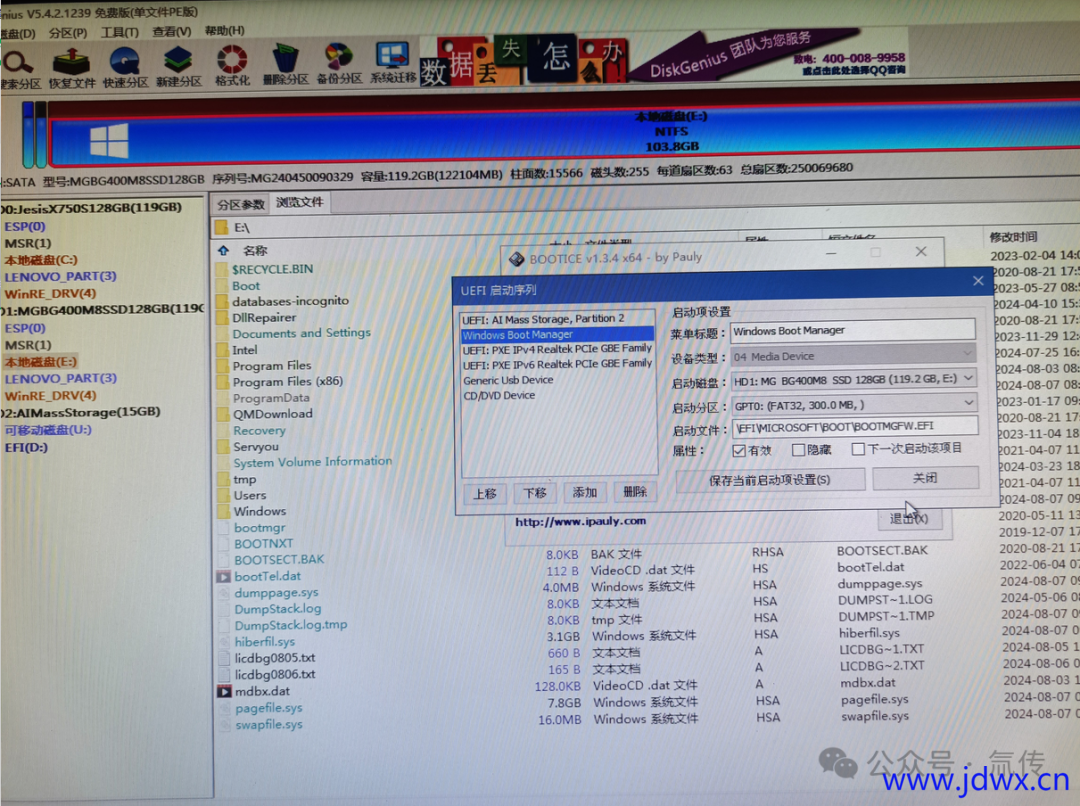The width and height of the screenshot is (1080, 806).
Task: Click the 删除 button in UEFI dialog
Action: pos(634,491)
